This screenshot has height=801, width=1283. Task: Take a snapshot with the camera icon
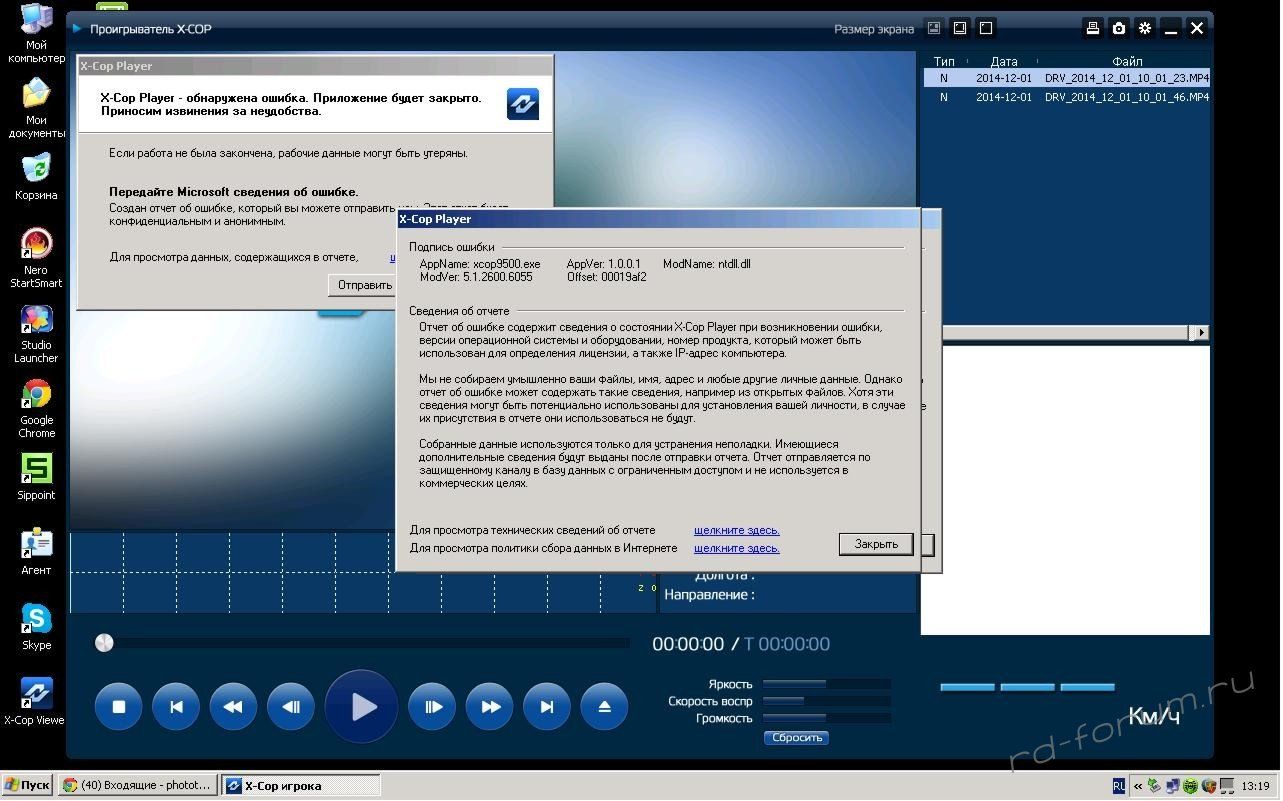1119,28
